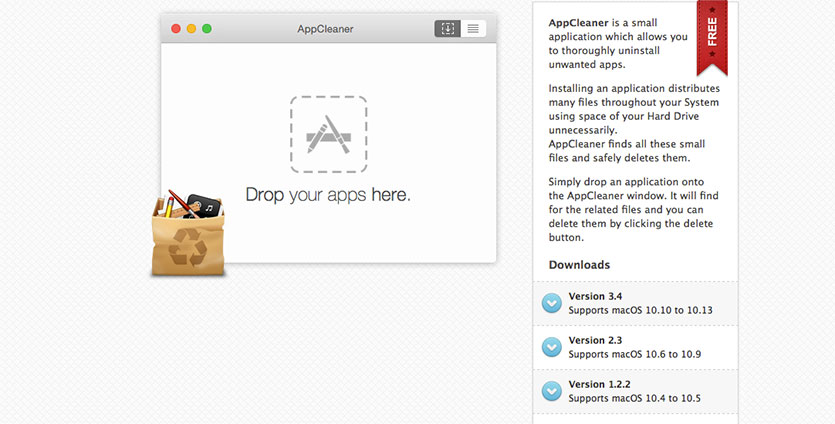
Task: Minimize AppCleaner with the yellow button
Action: click(x=191, y=29)
